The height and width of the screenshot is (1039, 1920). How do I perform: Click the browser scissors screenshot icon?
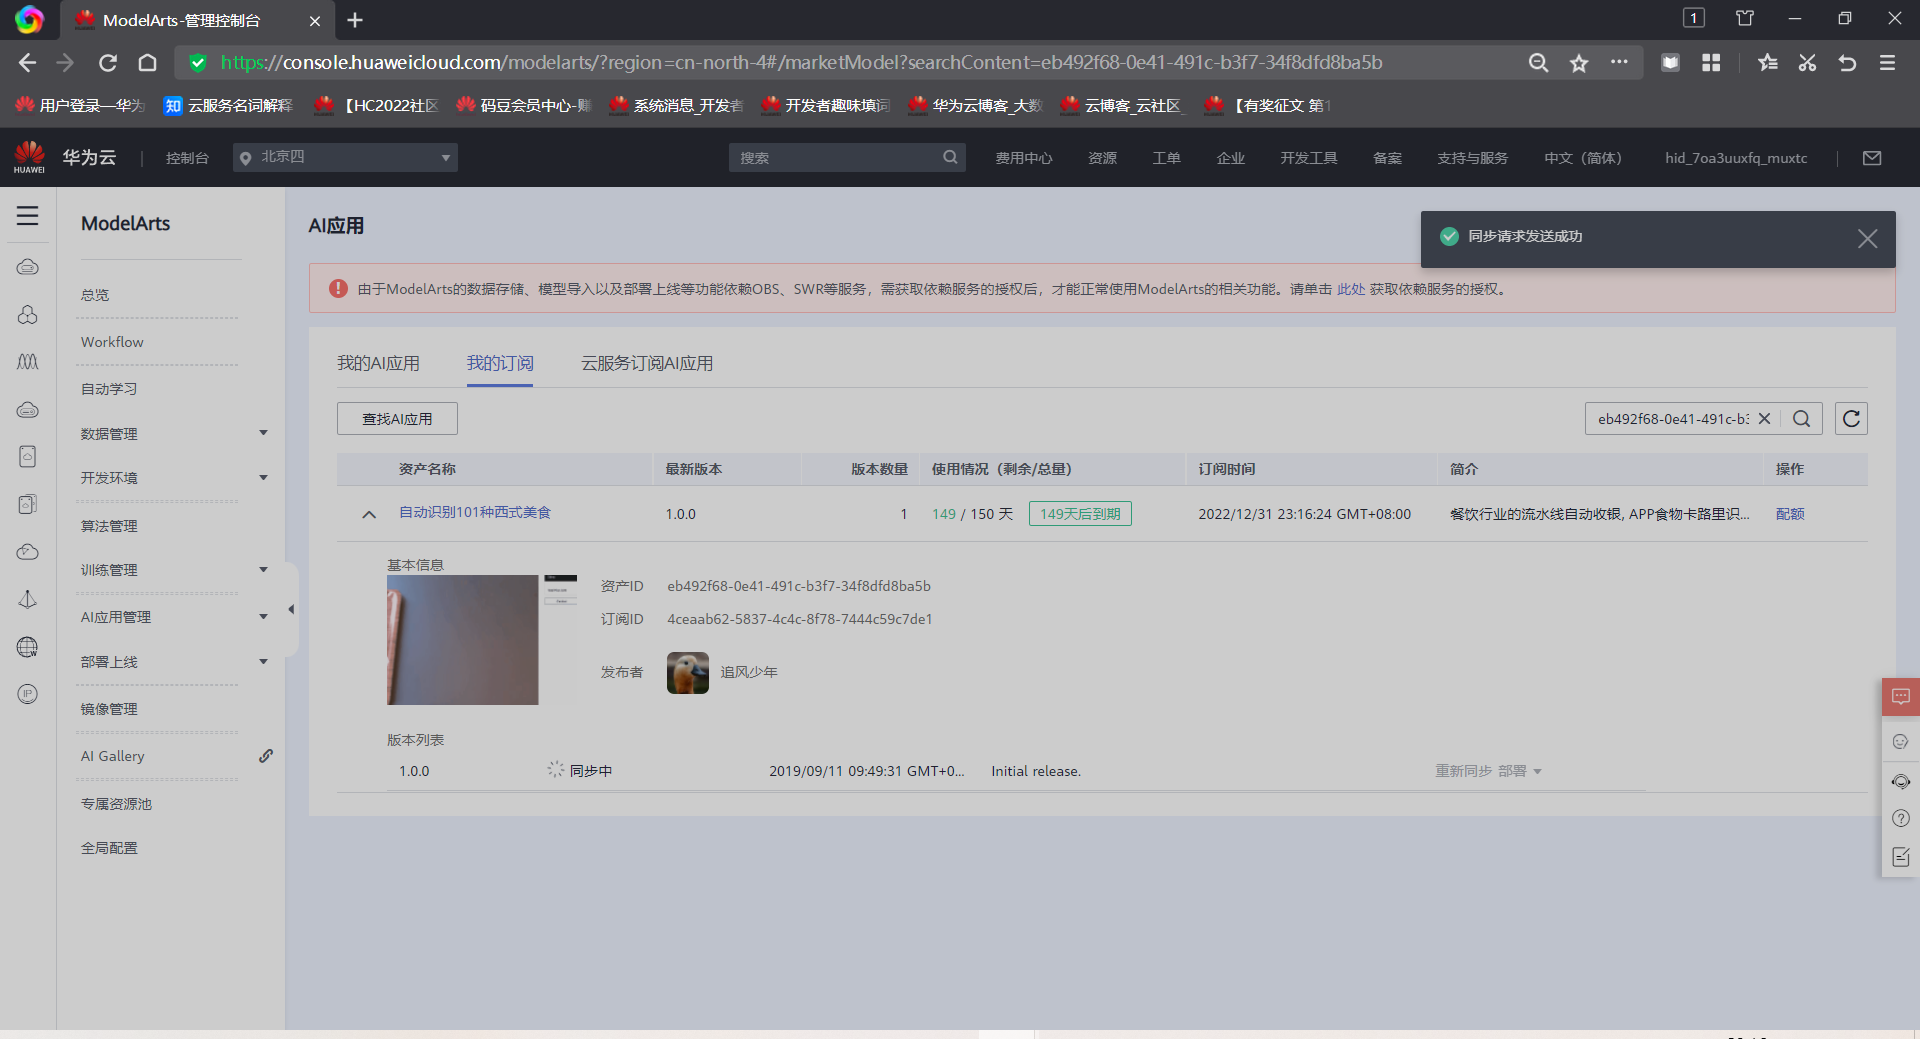click(1807, 63)
